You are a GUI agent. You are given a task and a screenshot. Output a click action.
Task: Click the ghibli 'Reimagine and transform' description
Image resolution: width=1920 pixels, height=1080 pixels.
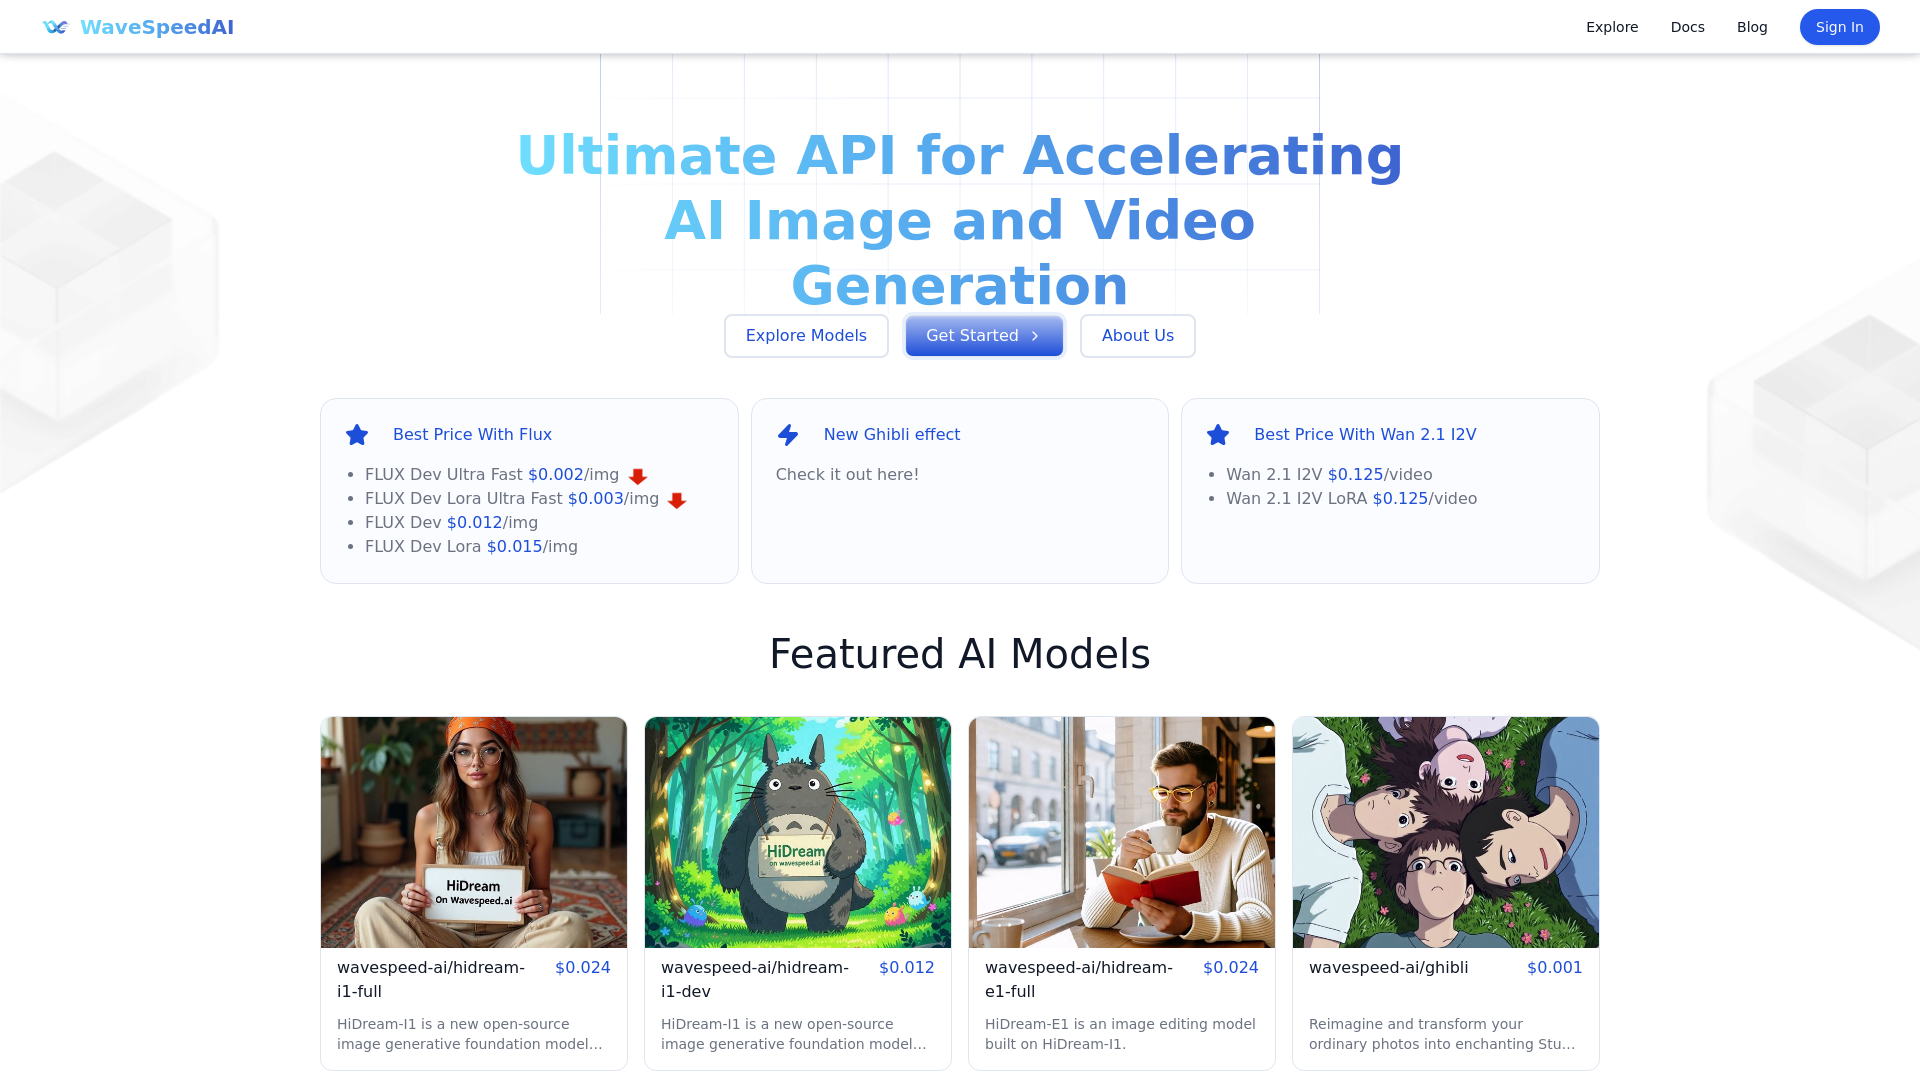tap(1442, 1034)
